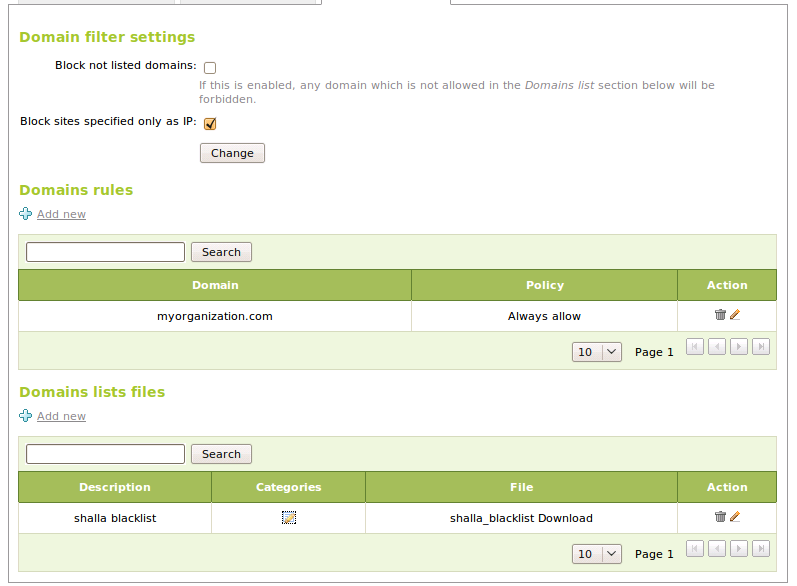Click Add new under Domains rules
This screenshot has width=797, height=586.
(x=61, y=214)
